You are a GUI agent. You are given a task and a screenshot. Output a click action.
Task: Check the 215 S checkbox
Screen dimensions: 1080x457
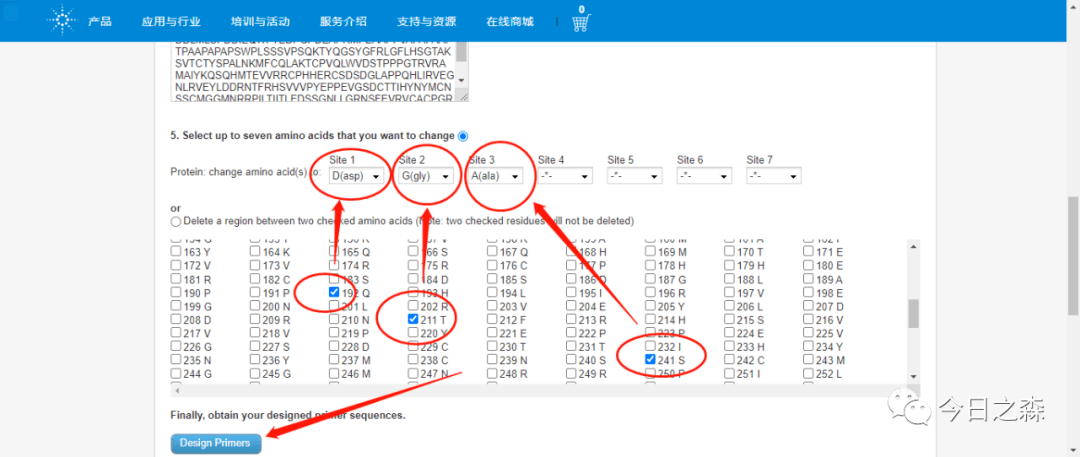729,319
